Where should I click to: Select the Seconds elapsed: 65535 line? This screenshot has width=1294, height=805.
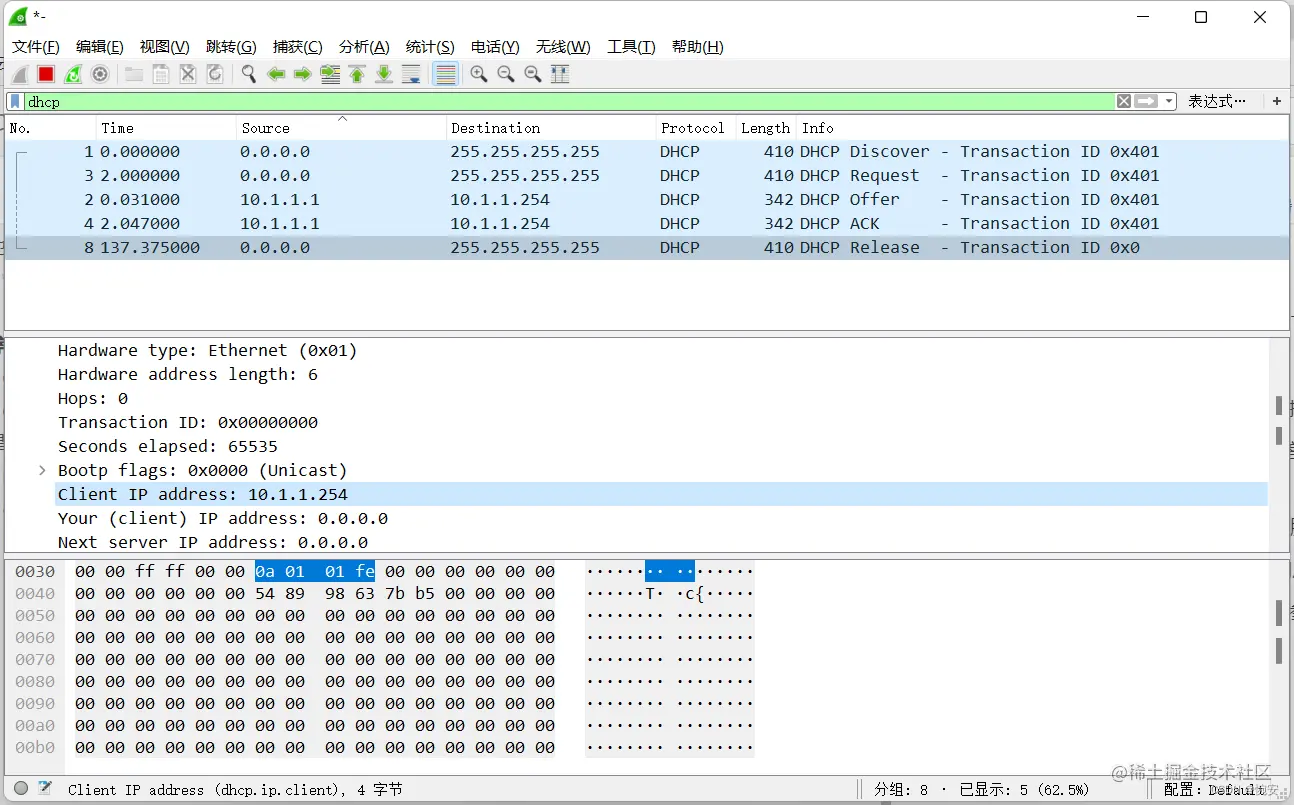click(x=168, y=446)
